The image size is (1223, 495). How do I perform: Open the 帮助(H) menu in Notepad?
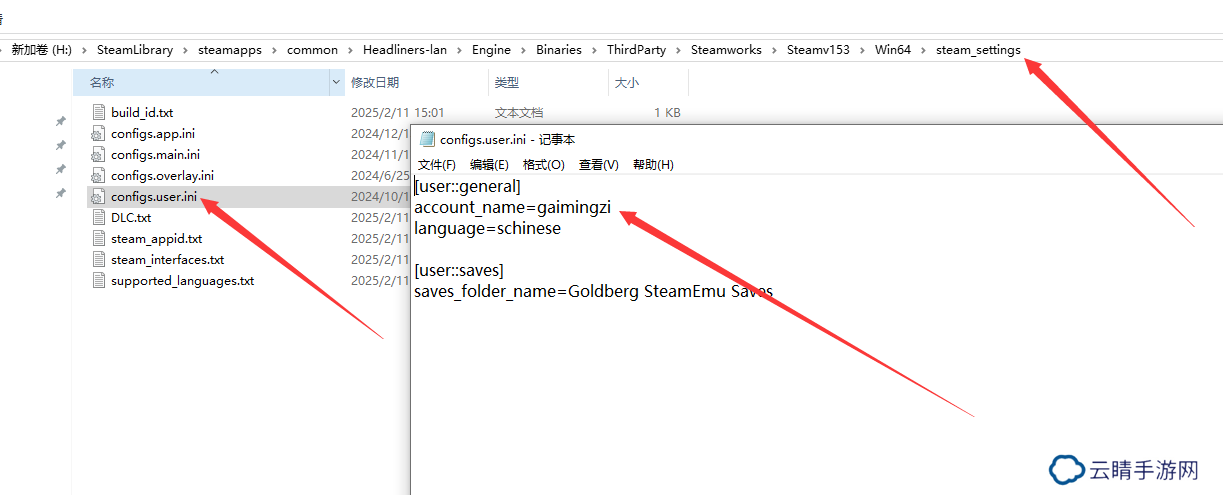[x=654, y=164]
